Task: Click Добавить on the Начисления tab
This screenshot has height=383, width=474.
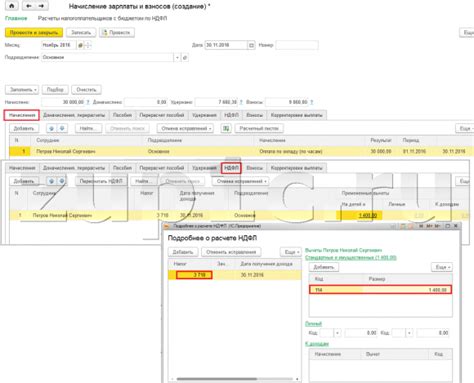Action: tap(24, 128)
